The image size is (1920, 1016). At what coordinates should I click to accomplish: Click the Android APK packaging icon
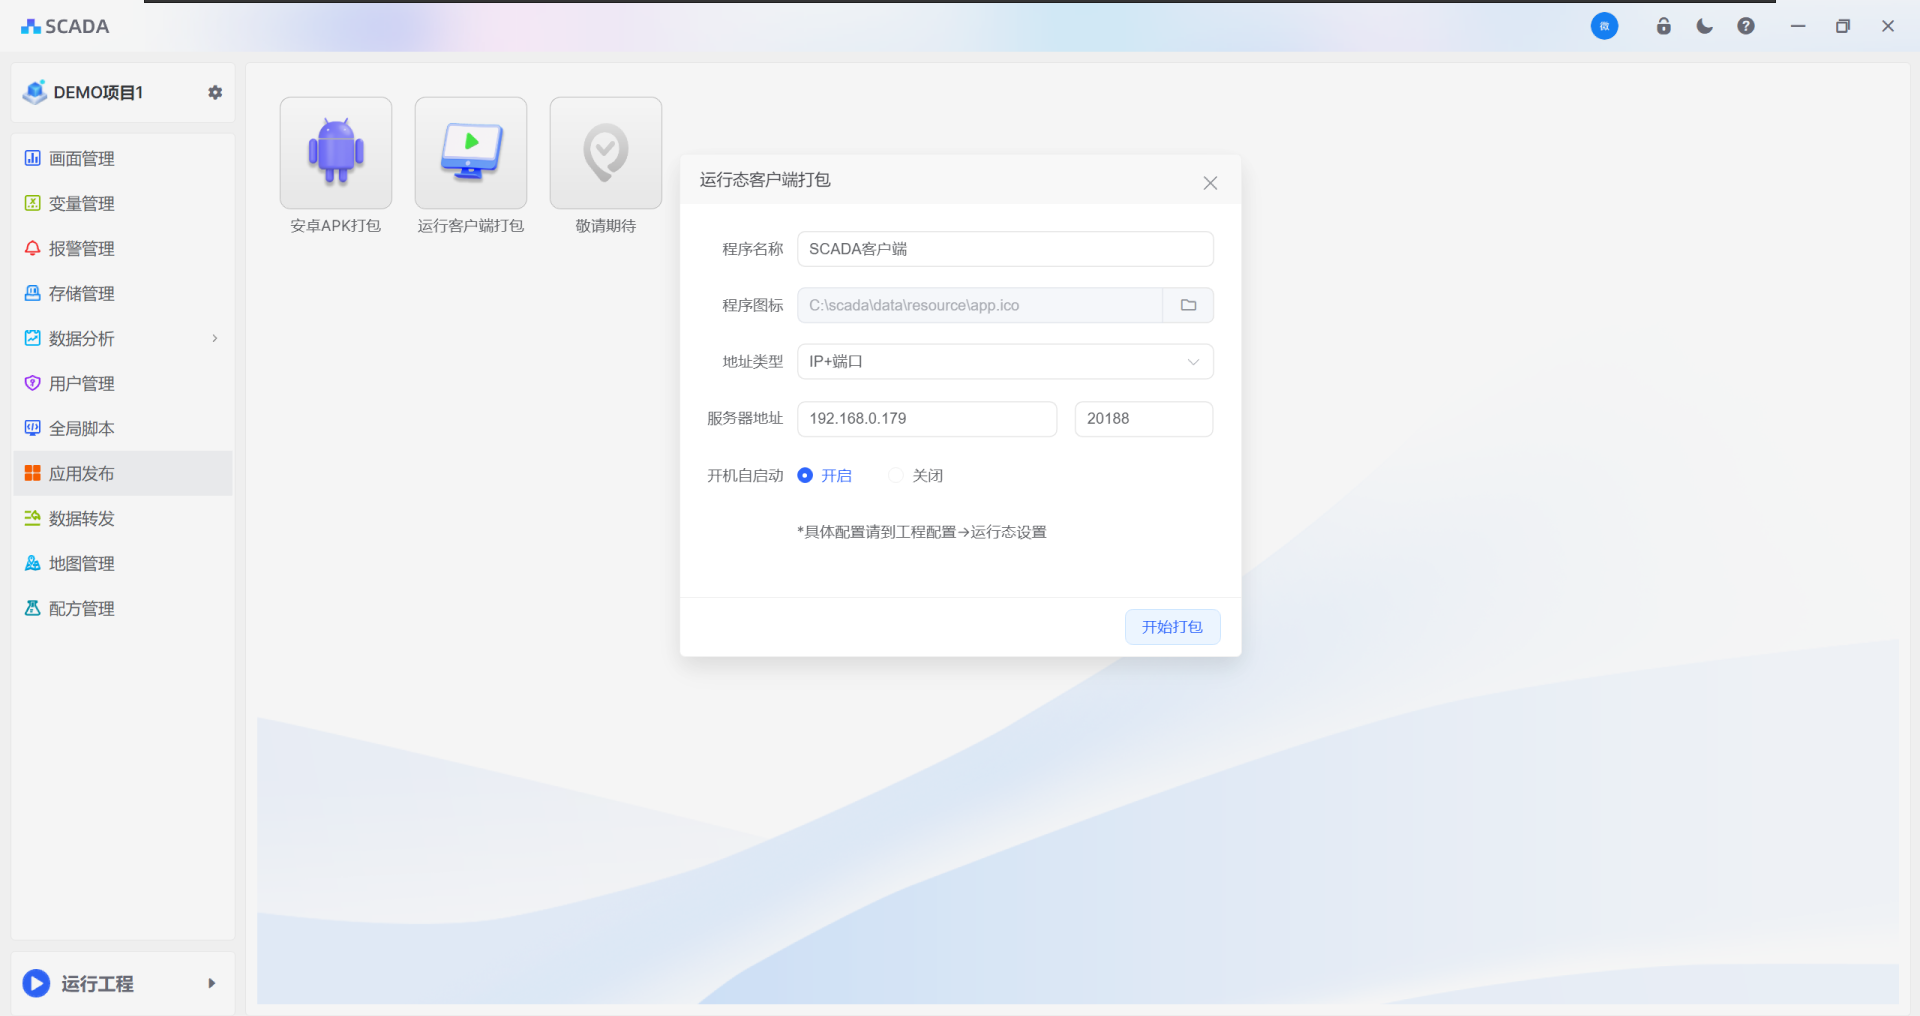336,153
